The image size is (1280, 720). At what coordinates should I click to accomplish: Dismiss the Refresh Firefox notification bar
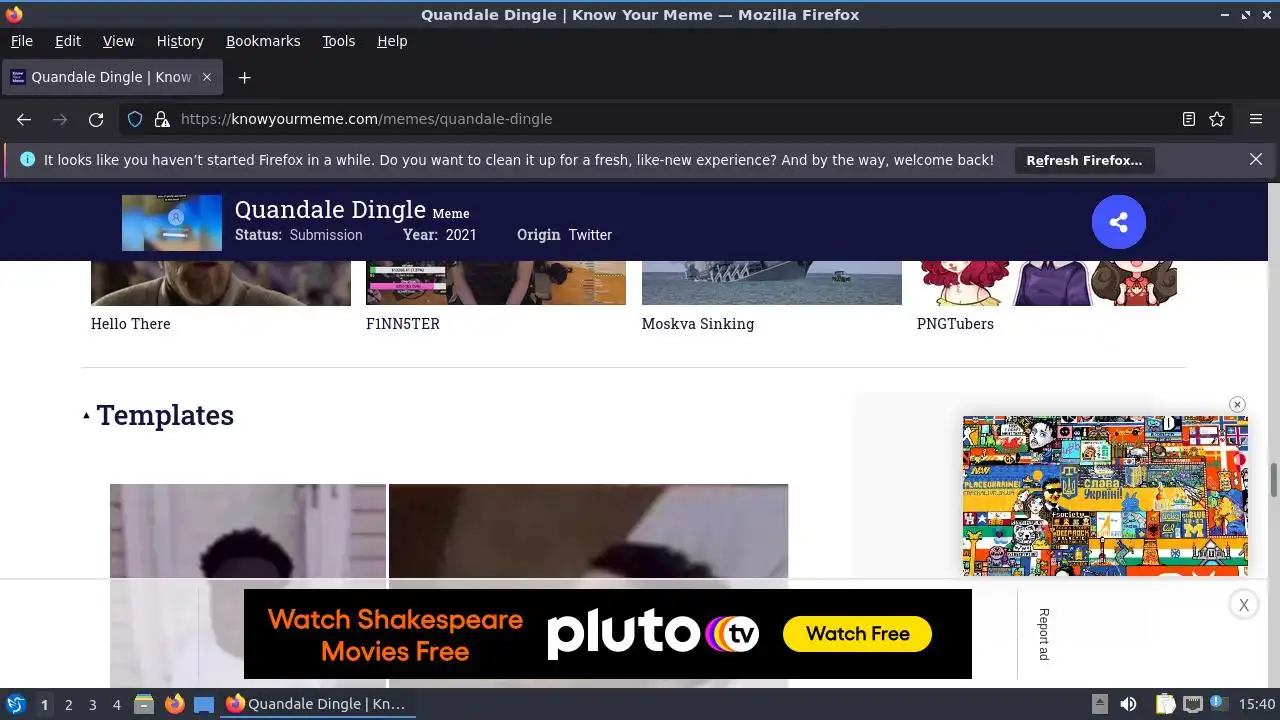(1256, 160)
